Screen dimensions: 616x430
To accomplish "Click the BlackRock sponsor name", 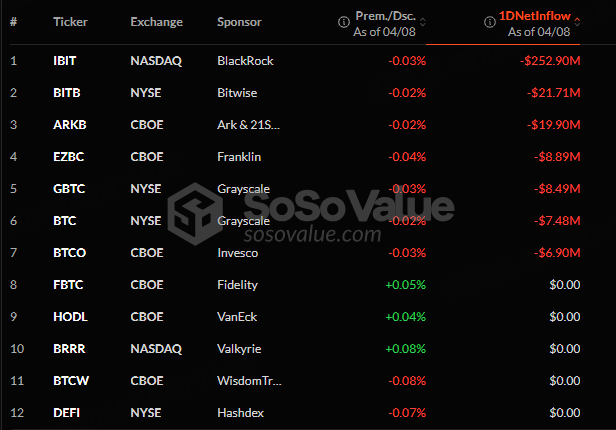I will pos(245,61).
